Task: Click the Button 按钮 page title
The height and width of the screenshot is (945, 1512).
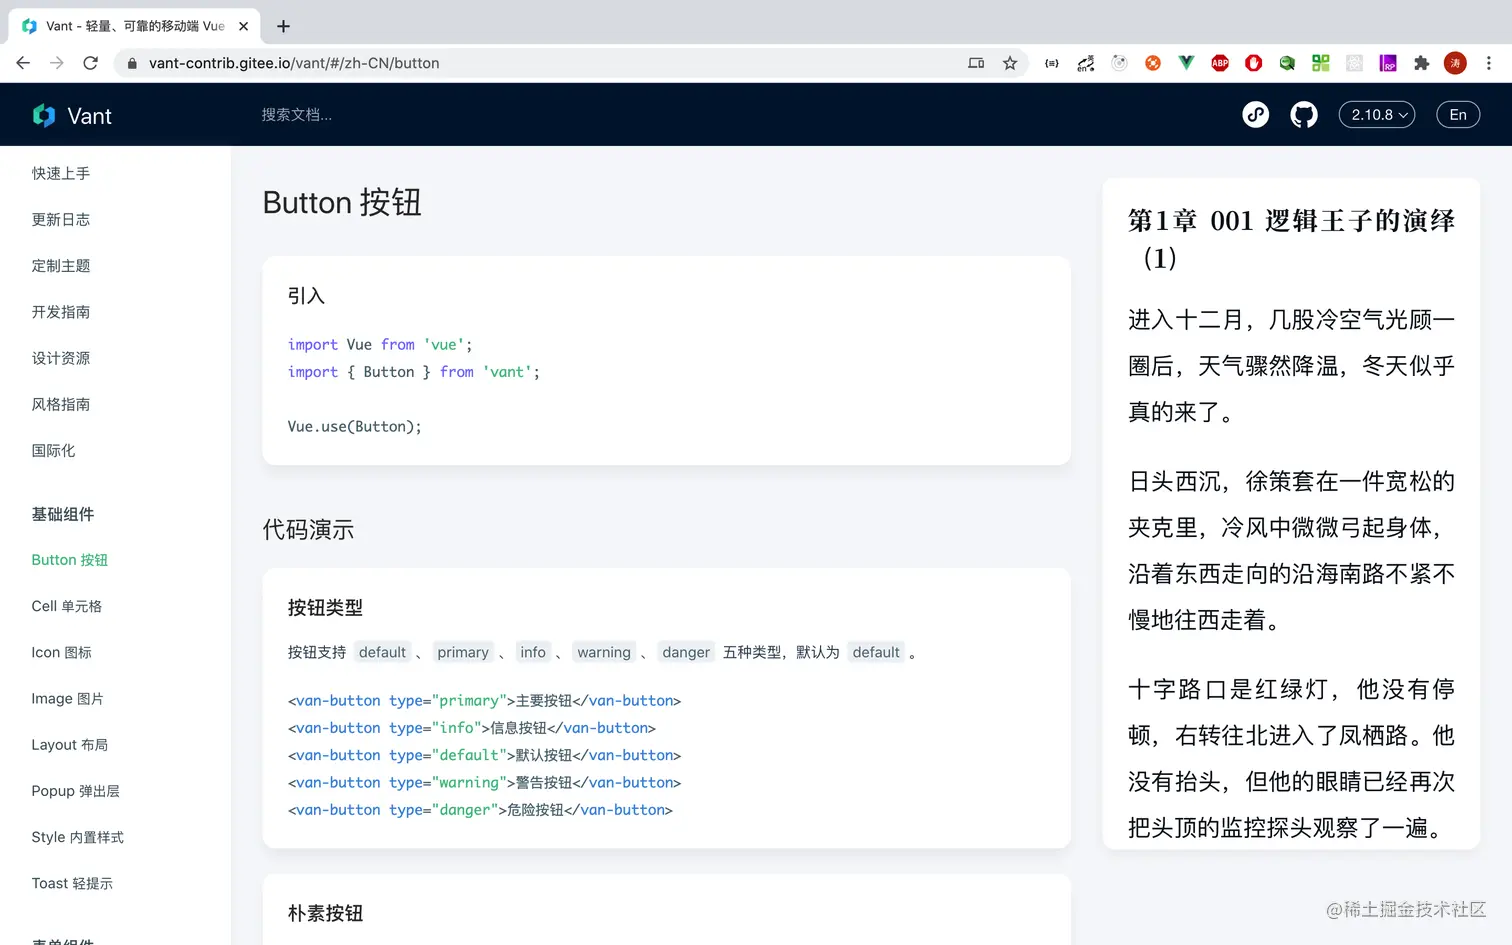Action: (x=342, y=202)
